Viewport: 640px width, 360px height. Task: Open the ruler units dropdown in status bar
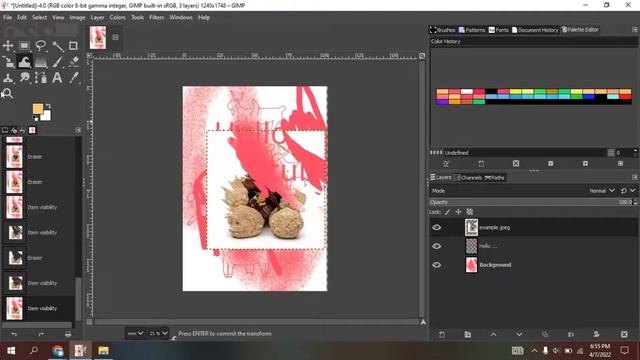(135, 333)
